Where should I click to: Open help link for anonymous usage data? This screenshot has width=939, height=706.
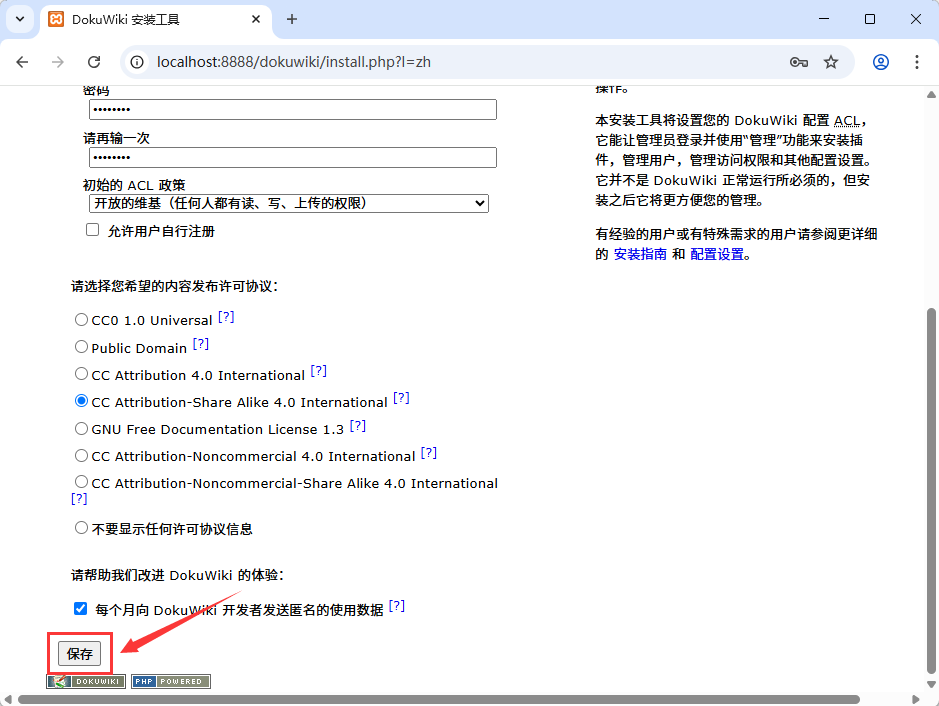coord(397,606)
